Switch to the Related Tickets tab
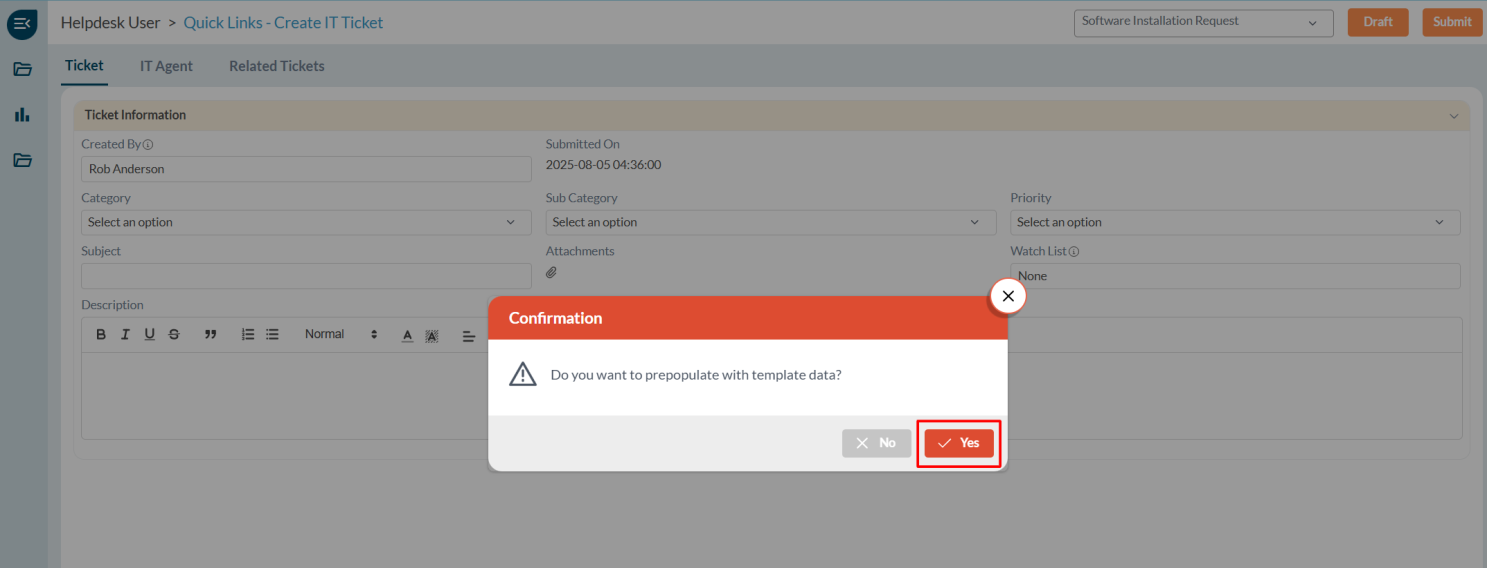 click(277, 66)
